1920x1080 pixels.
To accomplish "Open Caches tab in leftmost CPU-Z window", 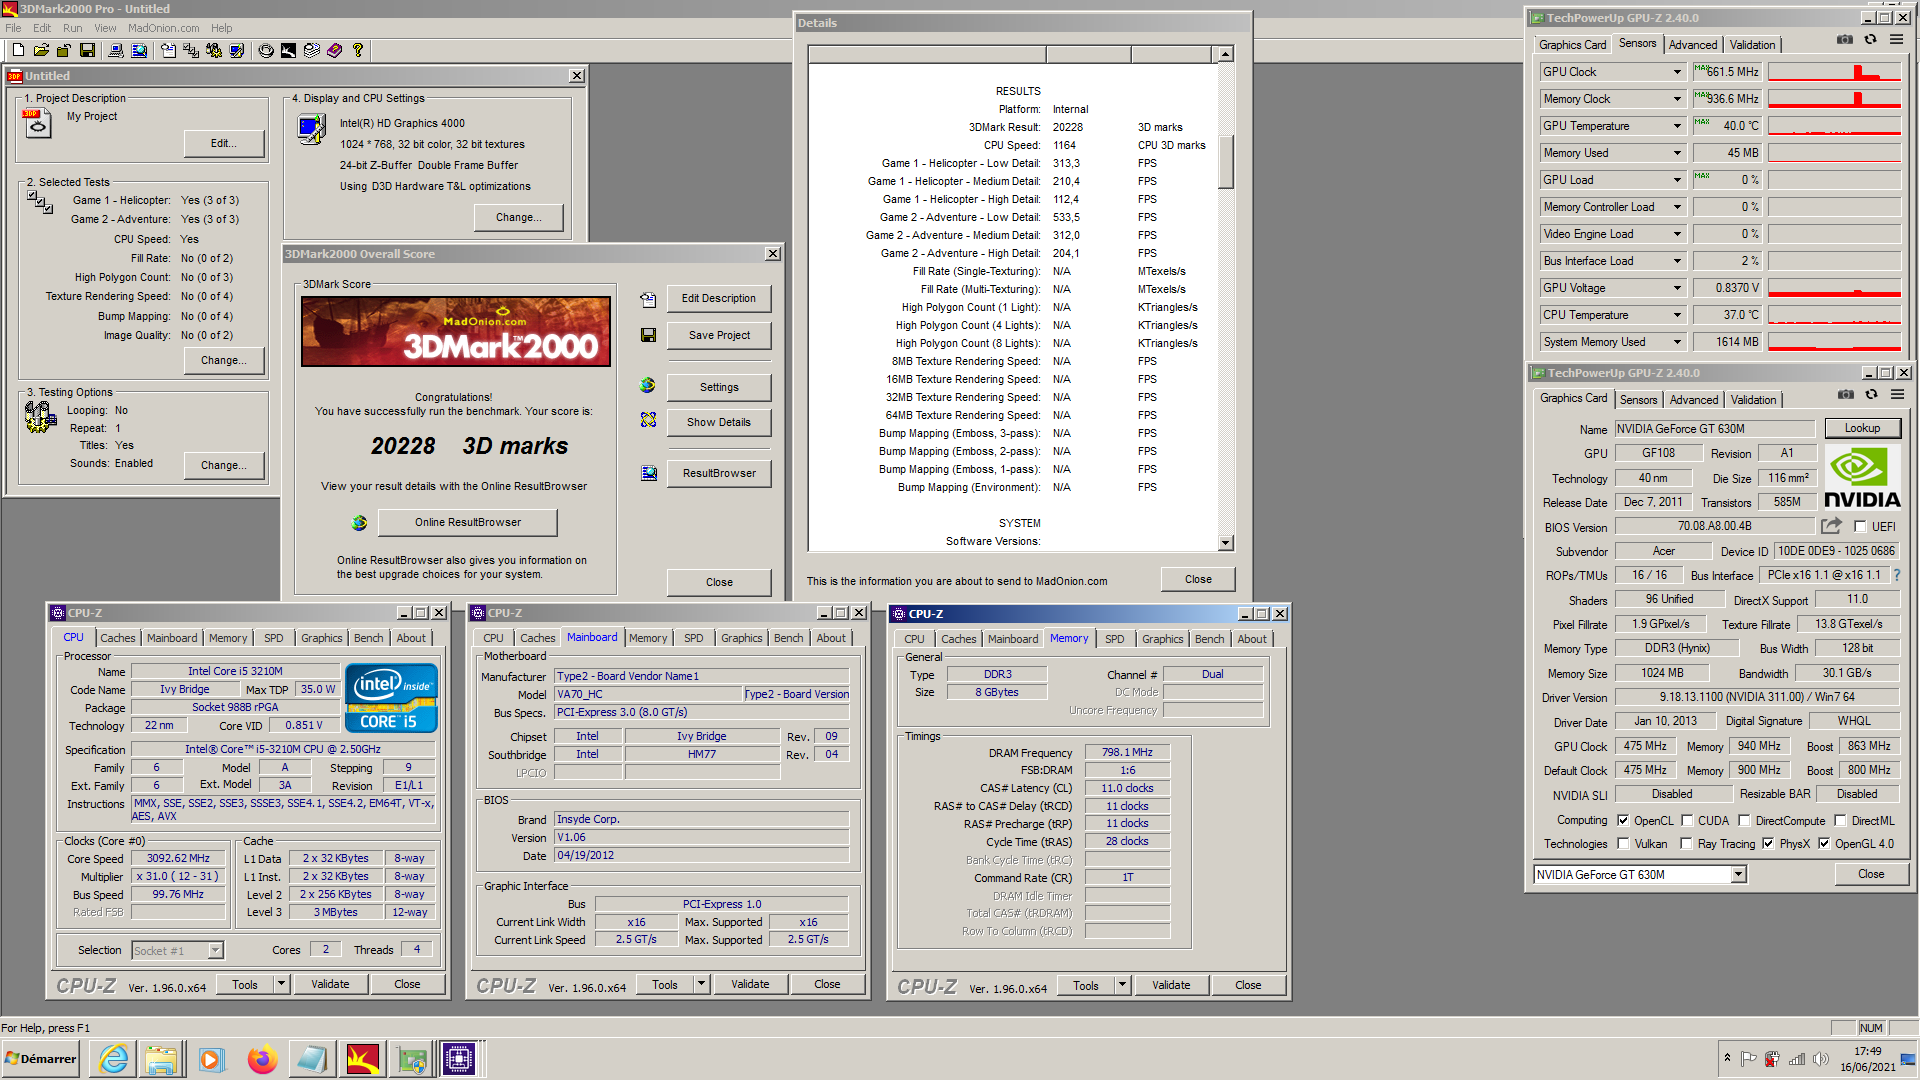I will pyautogui.click(x=117, y=638).
